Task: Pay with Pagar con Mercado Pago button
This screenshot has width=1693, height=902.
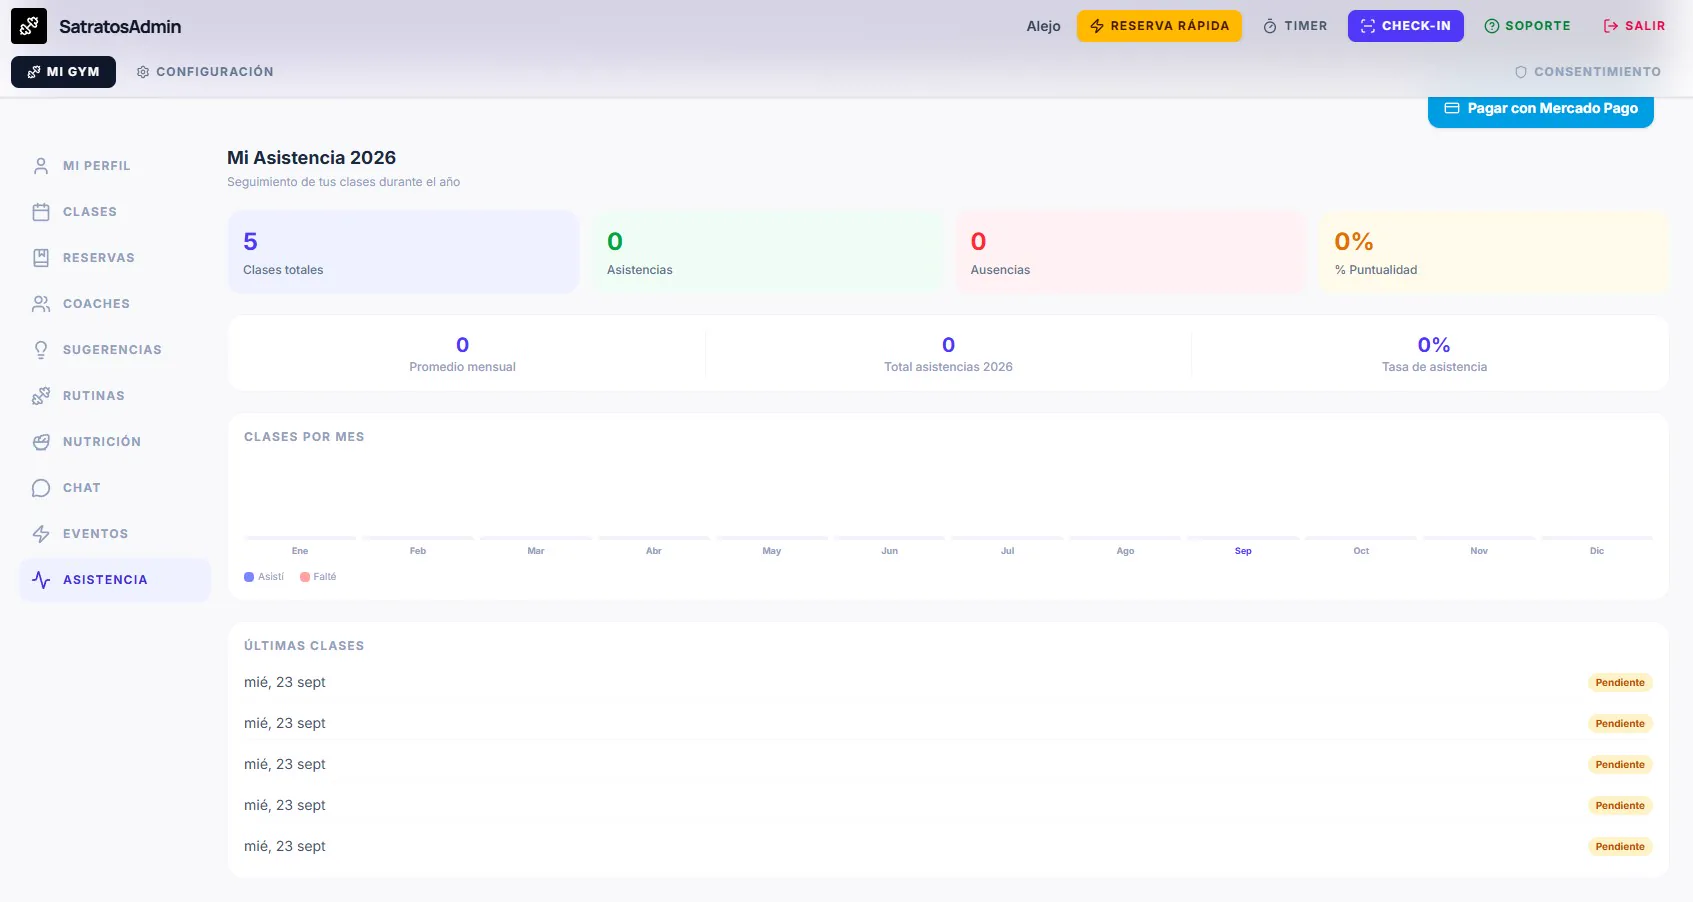Action: tap(1541, 109)
